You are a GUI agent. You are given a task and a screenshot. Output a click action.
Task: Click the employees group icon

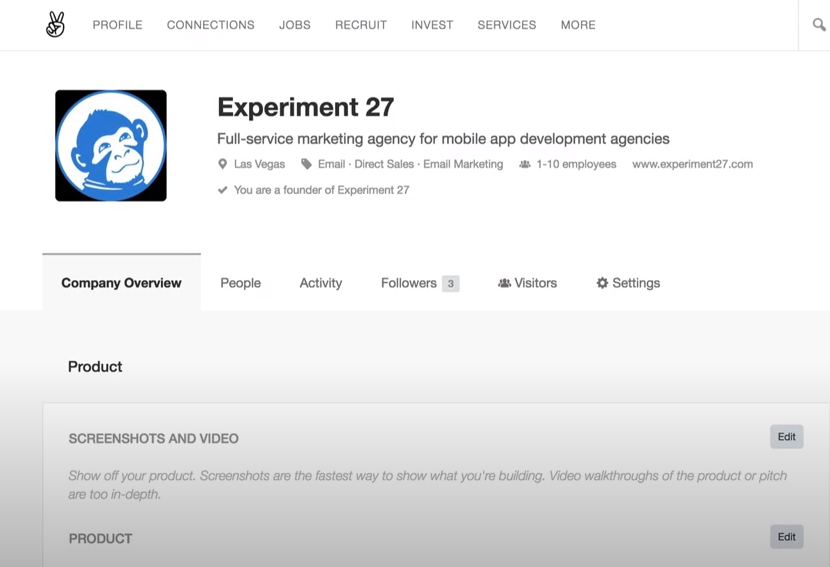click(x=525, y=164)
